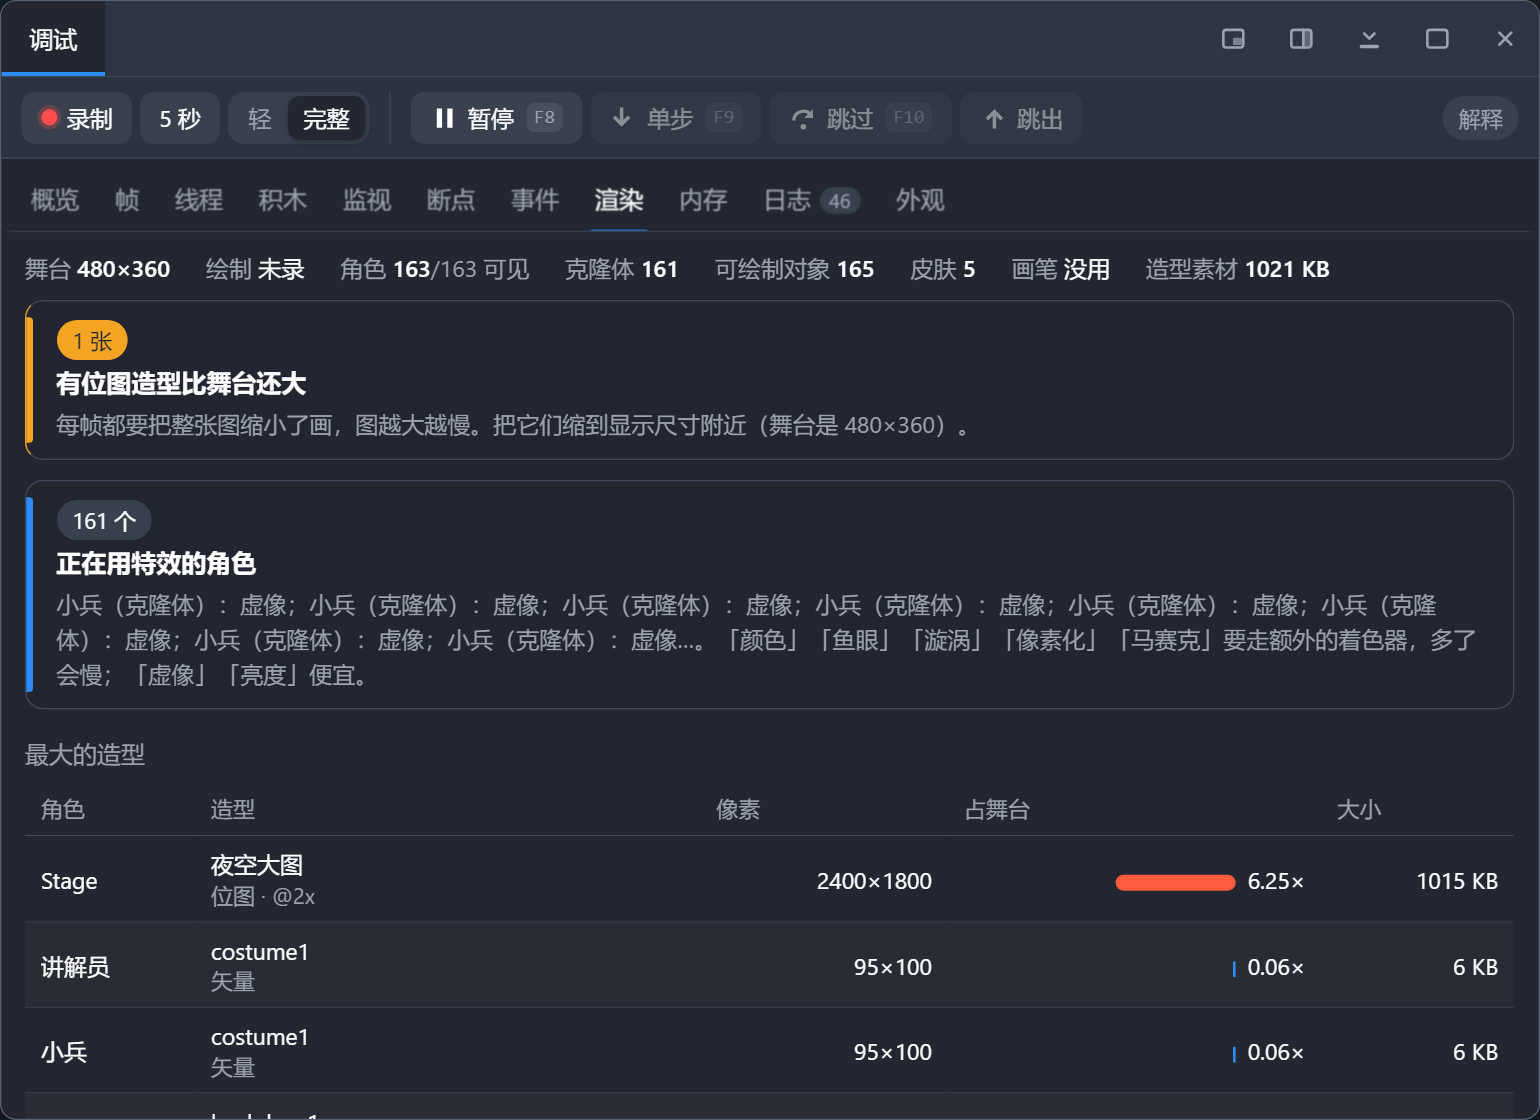This screenshot has height=1120, width=1540.
Task: Click the 1 张 count badge
Action: pyautogui.click(x=92, y=341)
